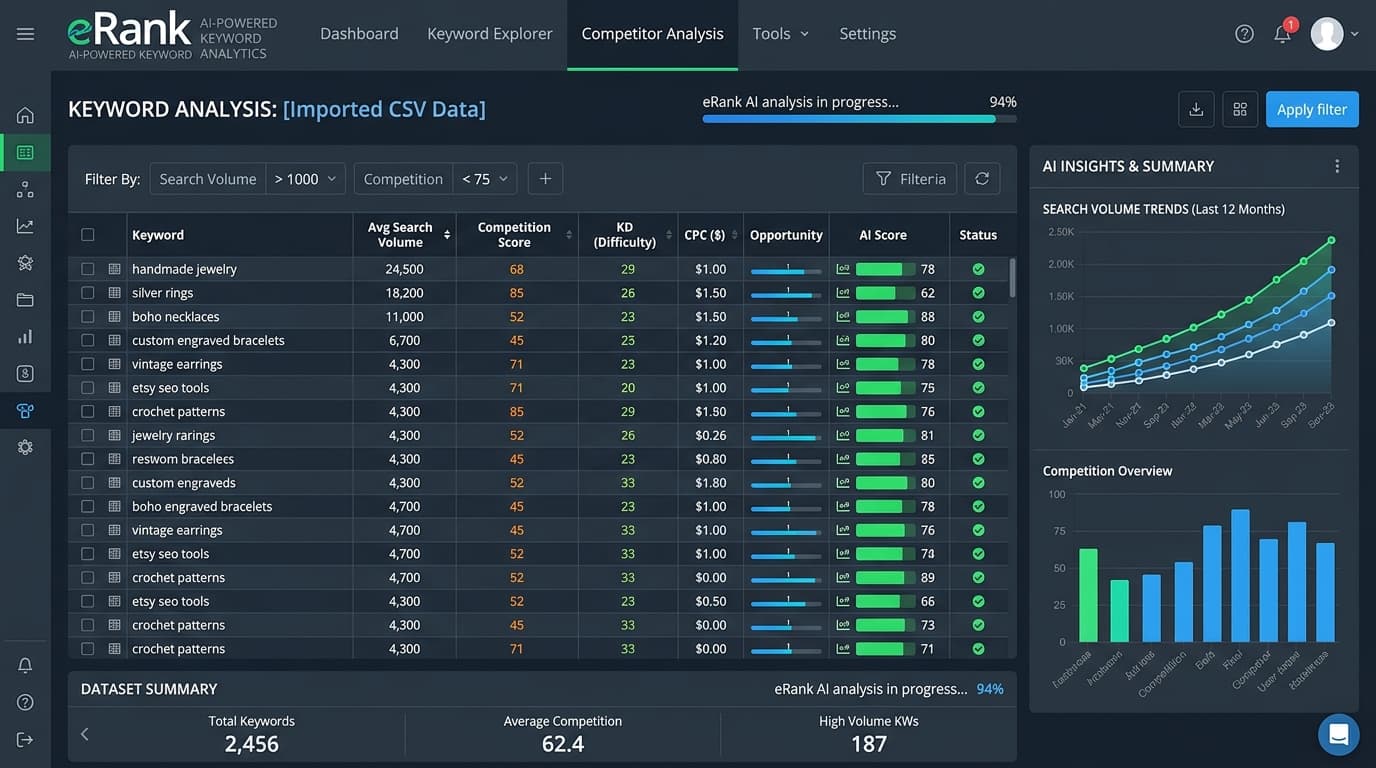Select the bar chart analytics sidebar icon
The image size is (1376, 768).
click(x=25, y=336)
